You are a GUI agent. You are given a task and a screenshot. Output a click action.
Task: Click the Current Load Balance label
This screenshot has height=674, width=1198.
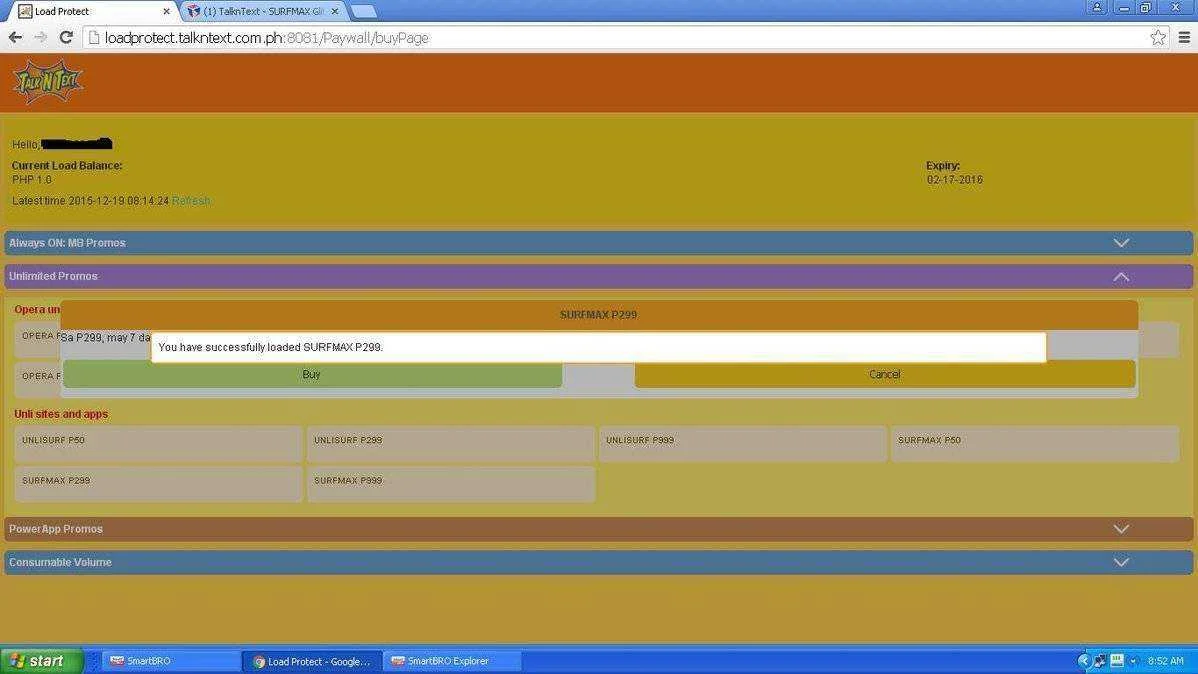point(66,166)
